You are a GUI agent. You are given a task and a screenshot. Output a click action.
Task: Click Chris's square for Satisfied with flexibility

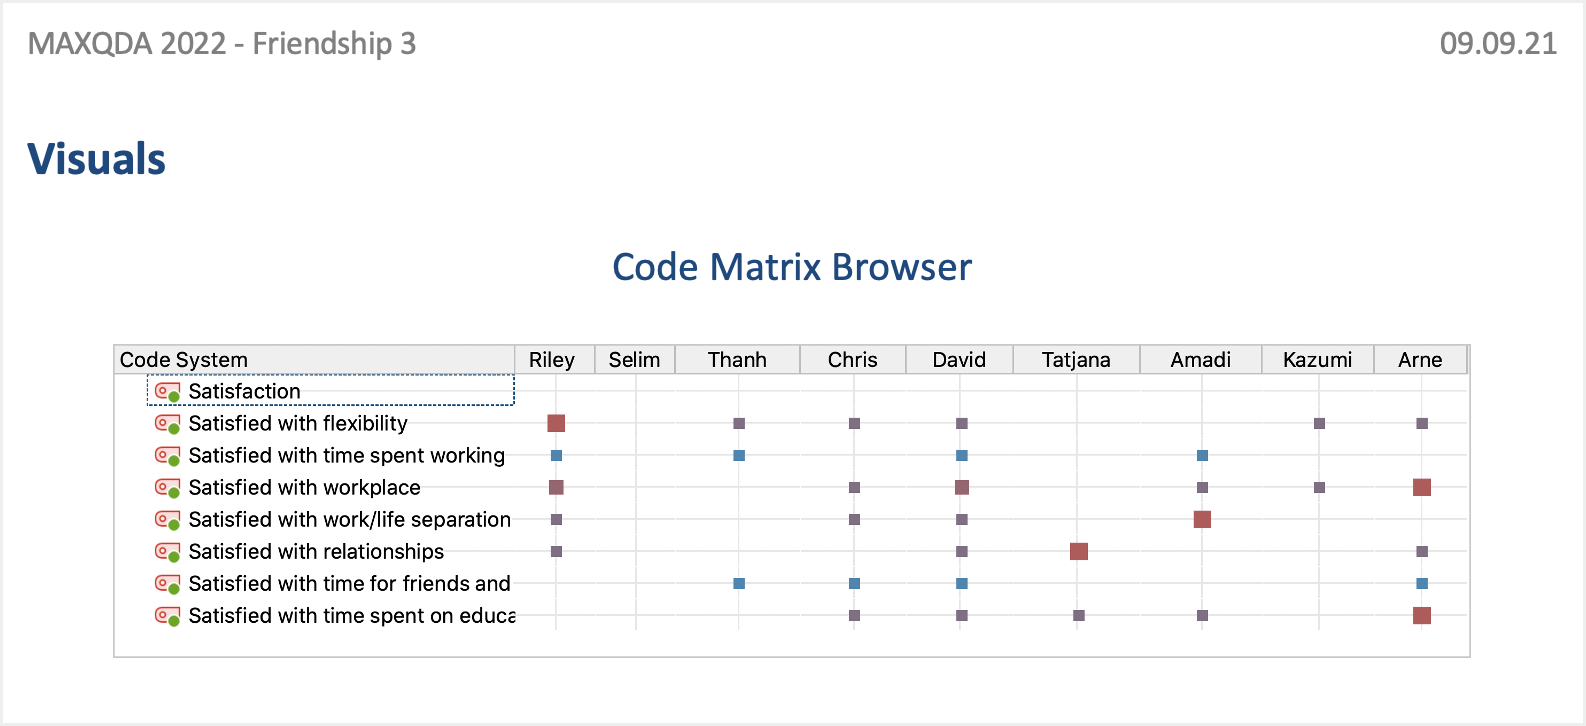854,423
